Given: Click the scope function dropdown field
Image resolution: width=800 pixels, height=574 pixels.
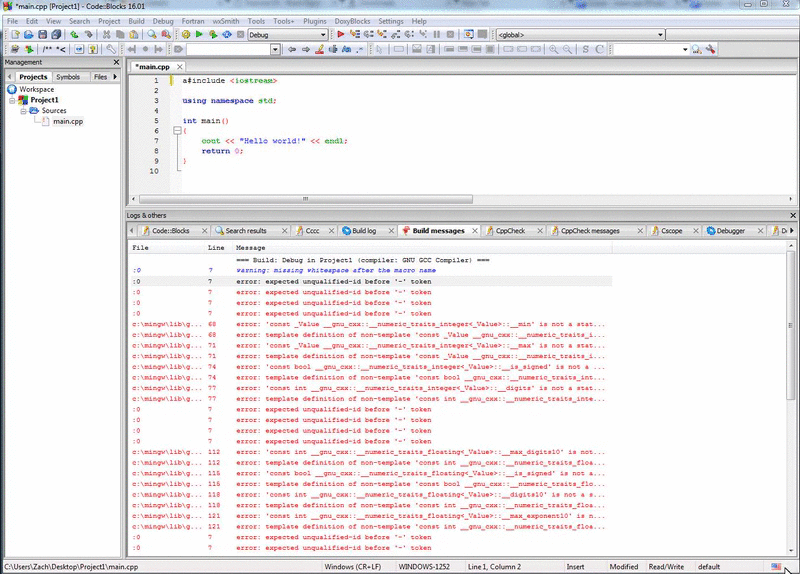Looking at the screenshot, I should 732,35.
